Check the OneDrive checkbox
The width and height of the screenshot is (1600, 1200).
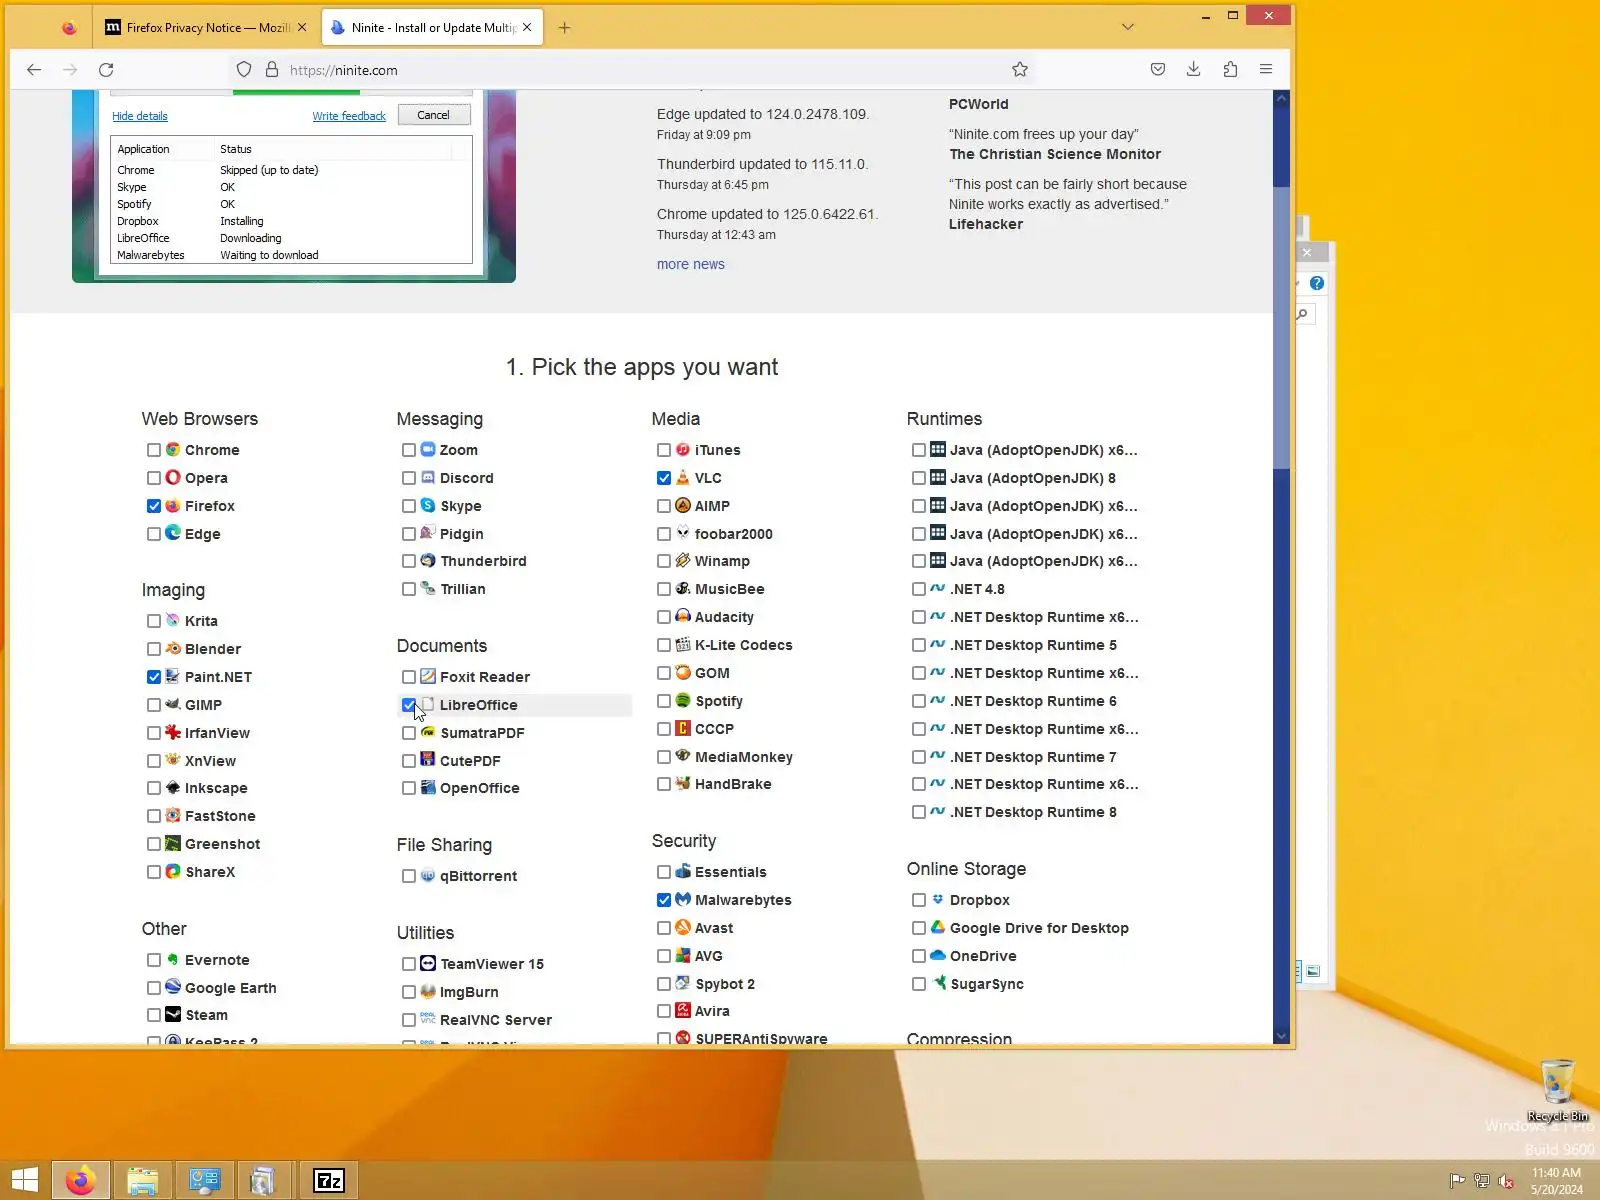(x=919, y=956)
